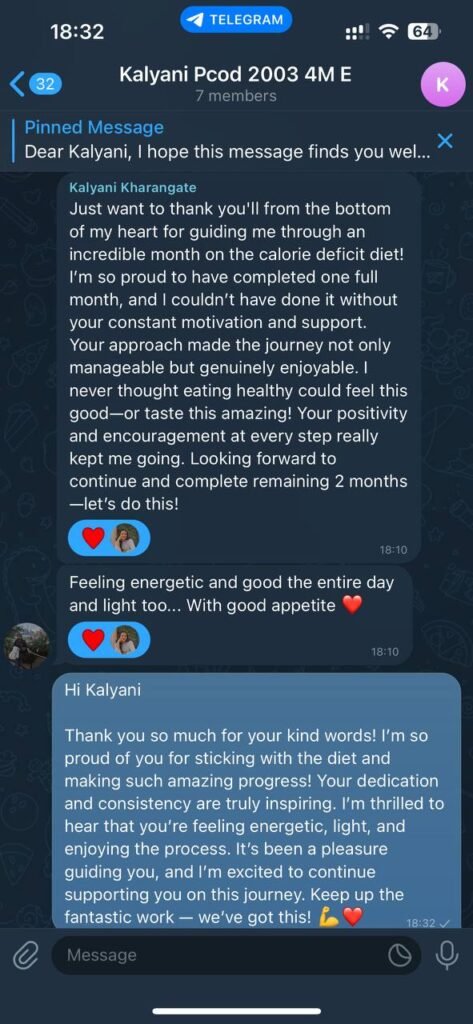Viewport: 473px width, 1024px height.
Task: Dismiss the pinned message with X icon
Action: [445, 140]
